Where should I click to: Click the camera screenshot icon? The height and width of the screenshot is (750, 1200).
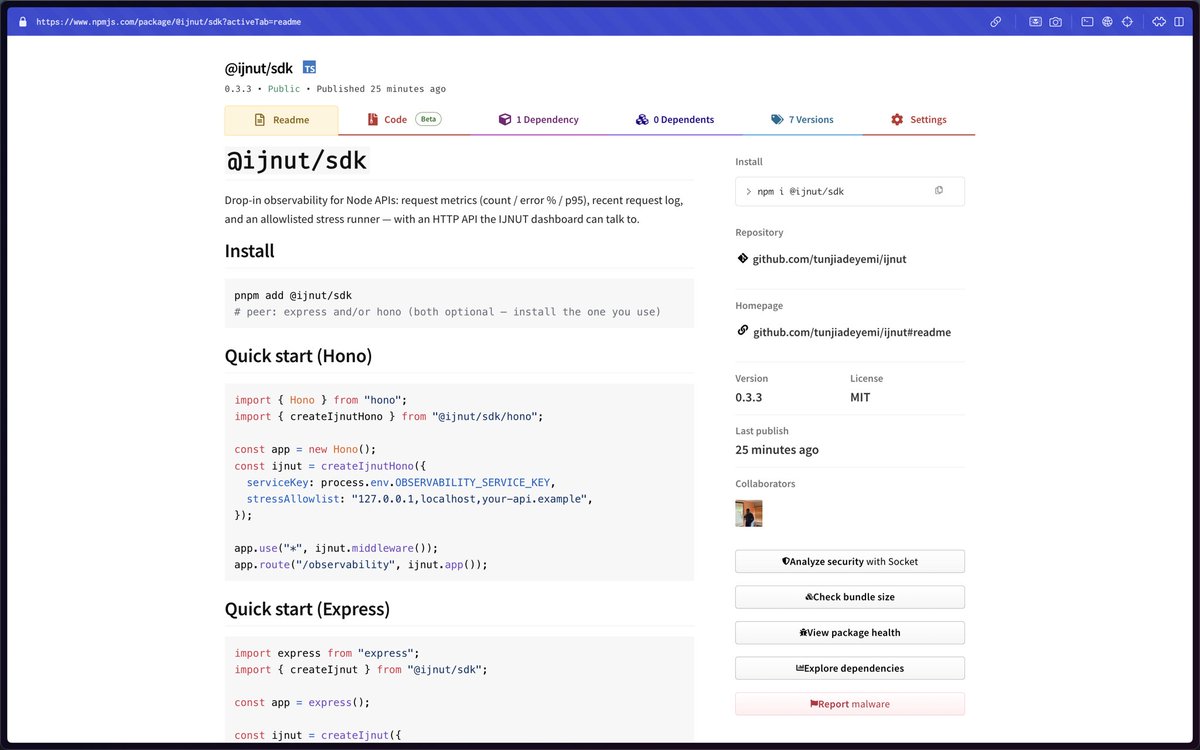[1055, 21]
